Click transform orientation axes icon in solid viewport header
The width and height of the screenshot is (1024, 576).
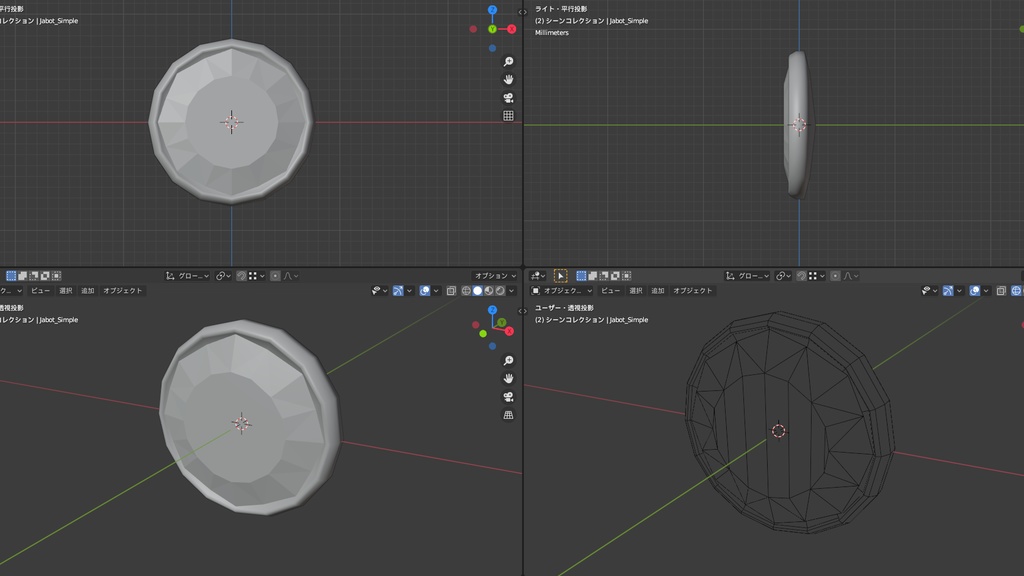[x=170, y=276]
